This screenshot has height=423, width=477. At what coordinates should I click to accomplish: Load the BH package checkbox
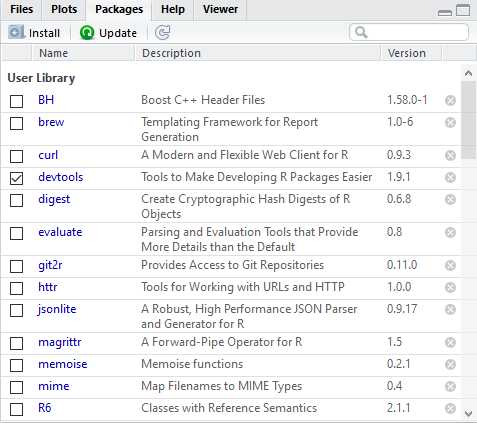point(16,101)
